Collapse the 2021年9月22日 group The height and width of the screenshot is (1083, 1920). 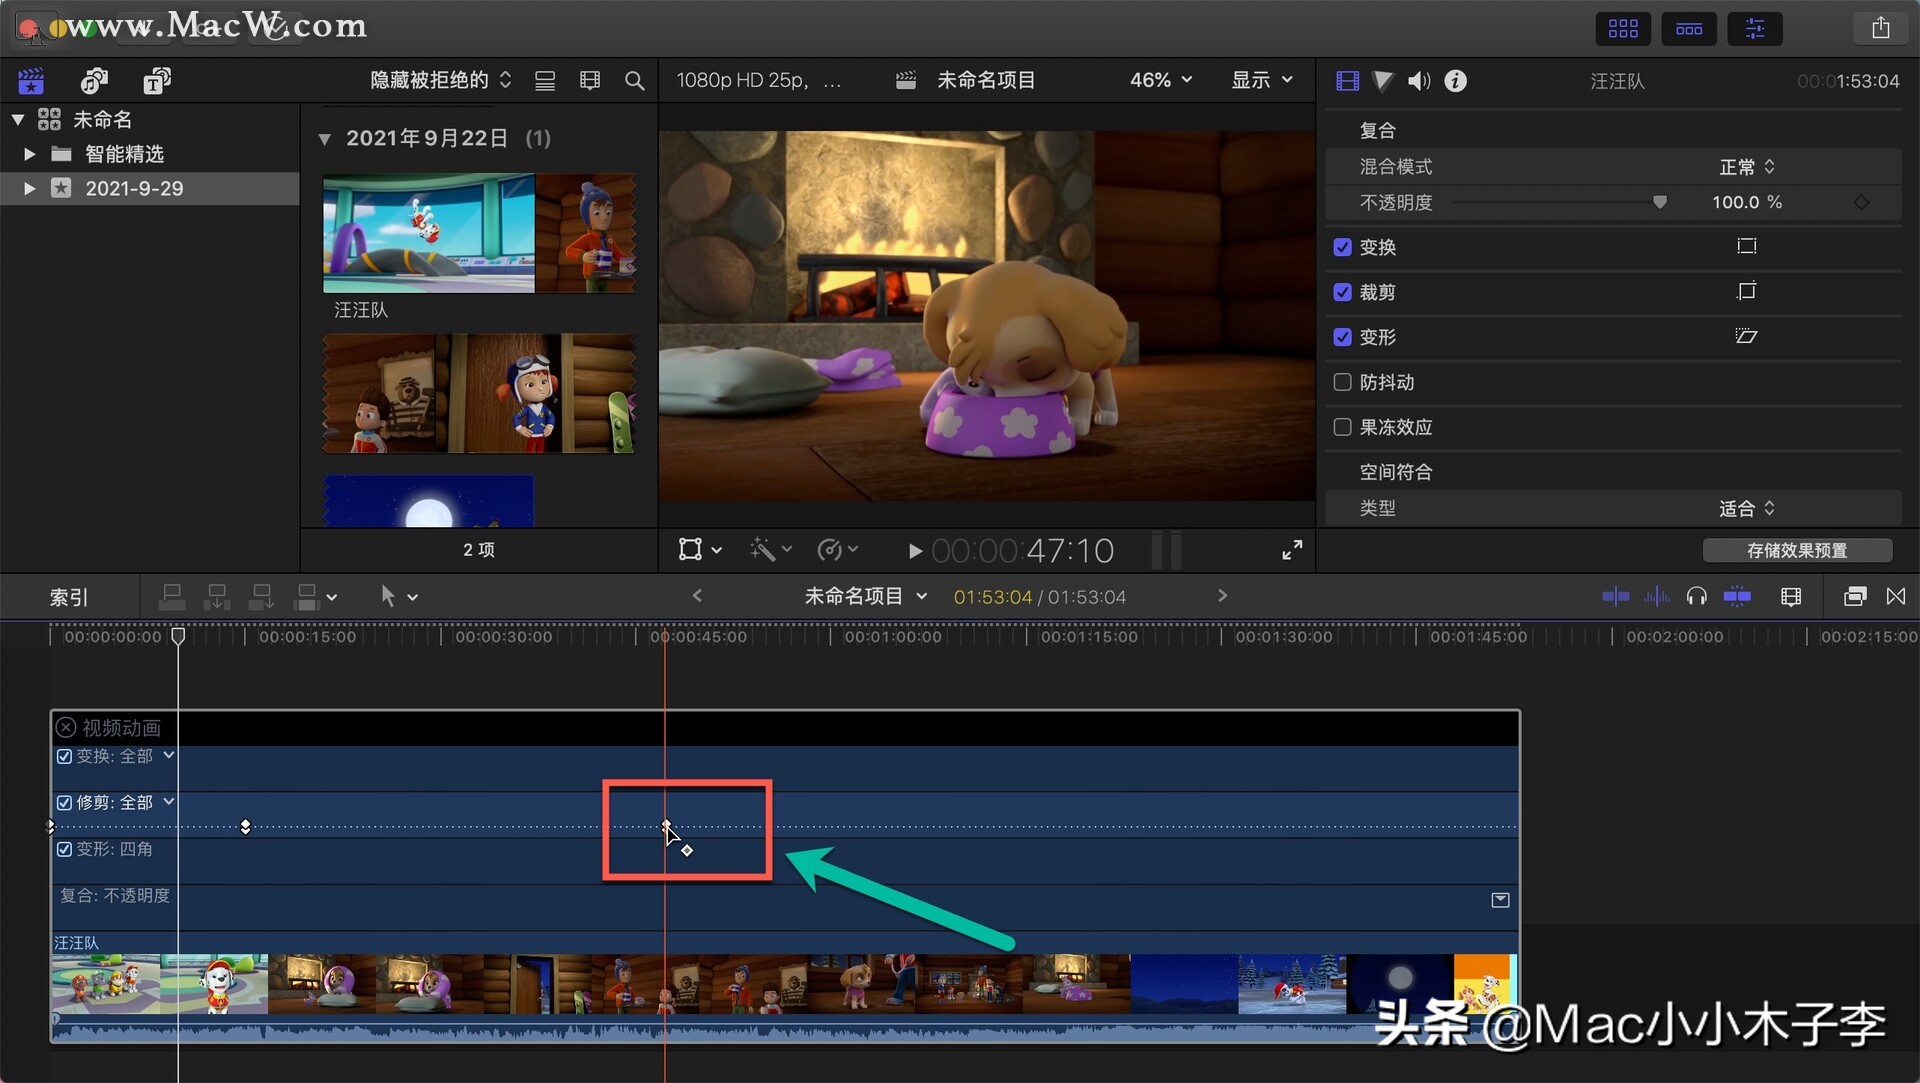[x=324, y=139]
